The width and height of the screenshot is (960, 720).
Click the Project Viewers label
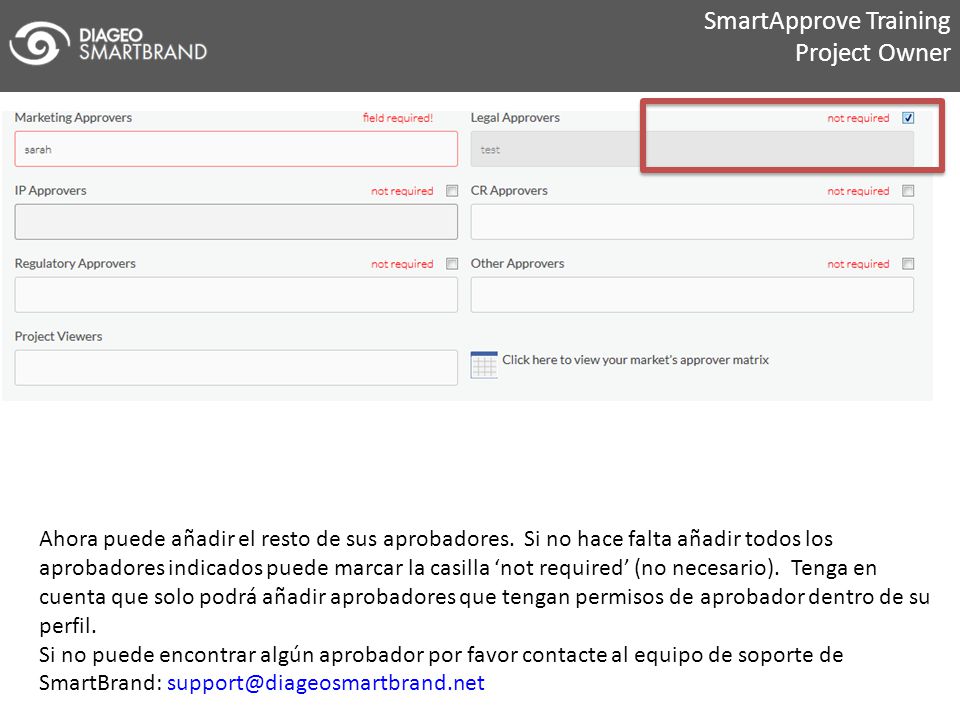point(58,336)
